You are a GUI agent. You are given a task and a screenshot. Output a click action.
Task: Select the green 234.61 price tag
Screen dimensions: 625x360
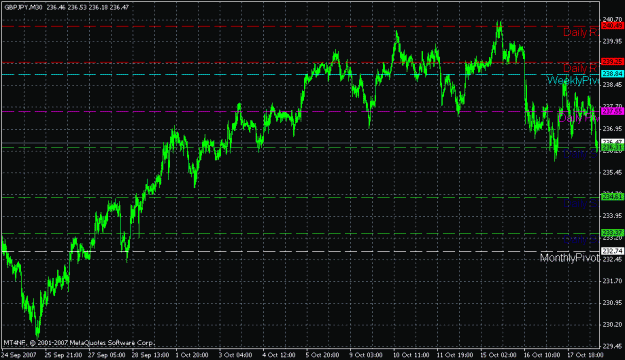click(612, 197)
